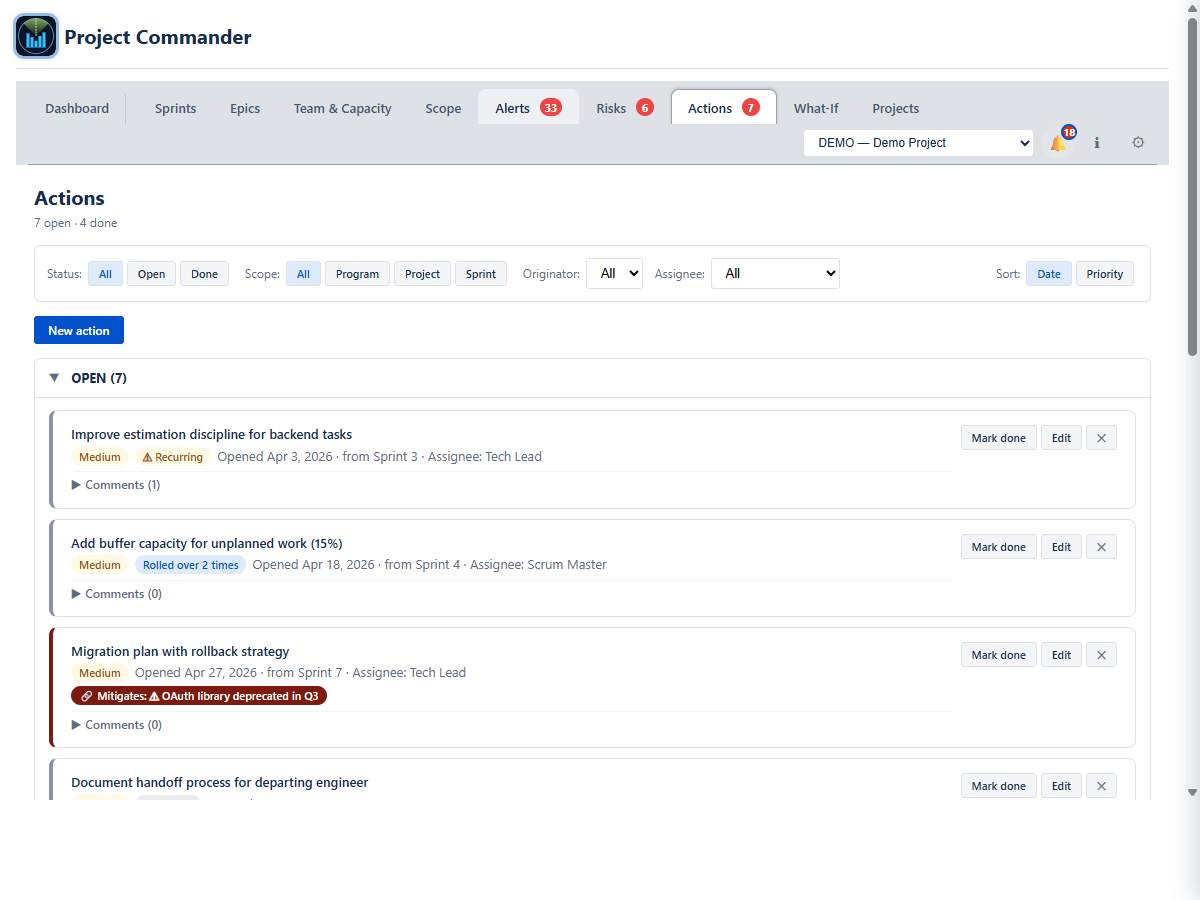Viewport: 1200px width, 900px height.
Task: Set scope filter to All
Action: pos(303,274)
